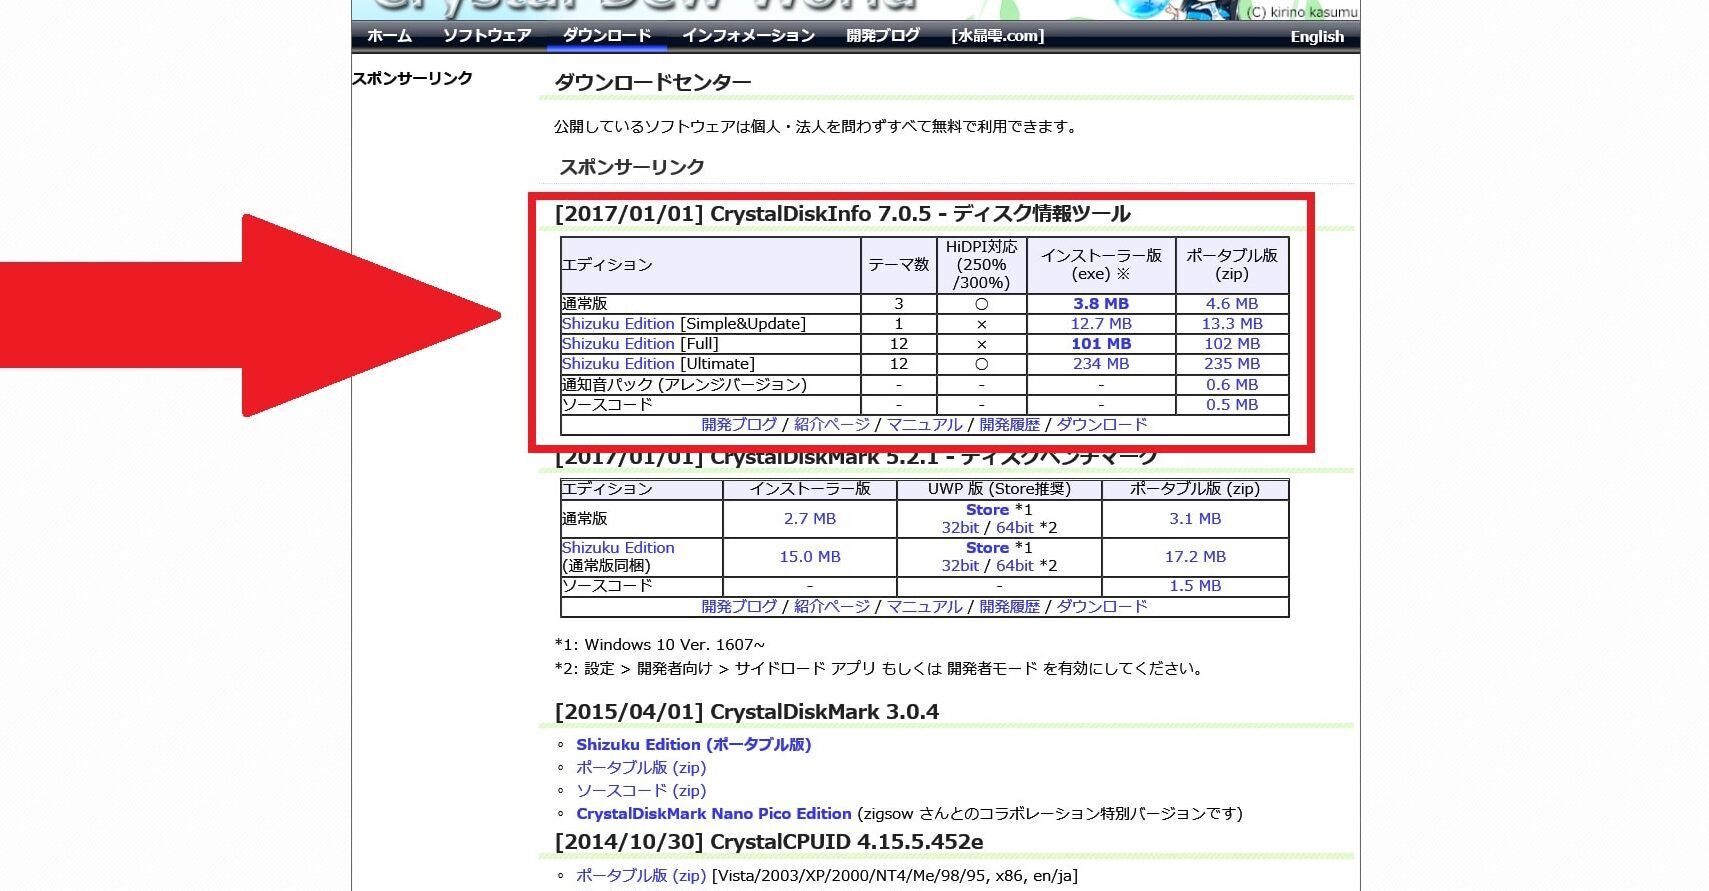Open 開発履歴 link under CrystalDiskMark table
This screenshot has height=891, width=1709.
click(1010, 607)
